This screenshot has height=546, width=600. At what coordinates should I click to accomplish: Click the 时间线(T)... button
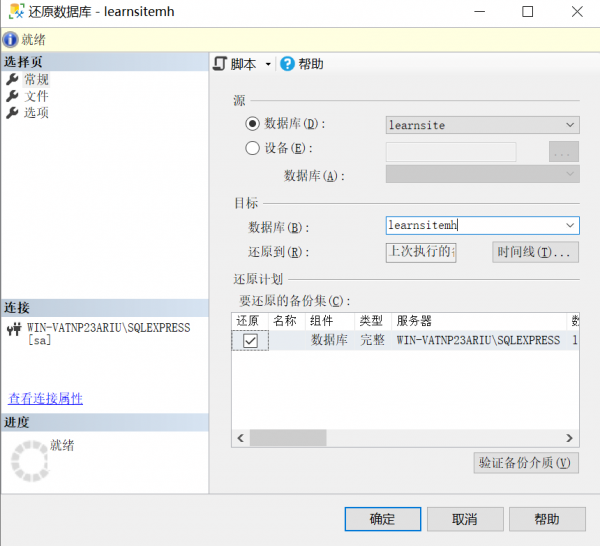[536, 252]
